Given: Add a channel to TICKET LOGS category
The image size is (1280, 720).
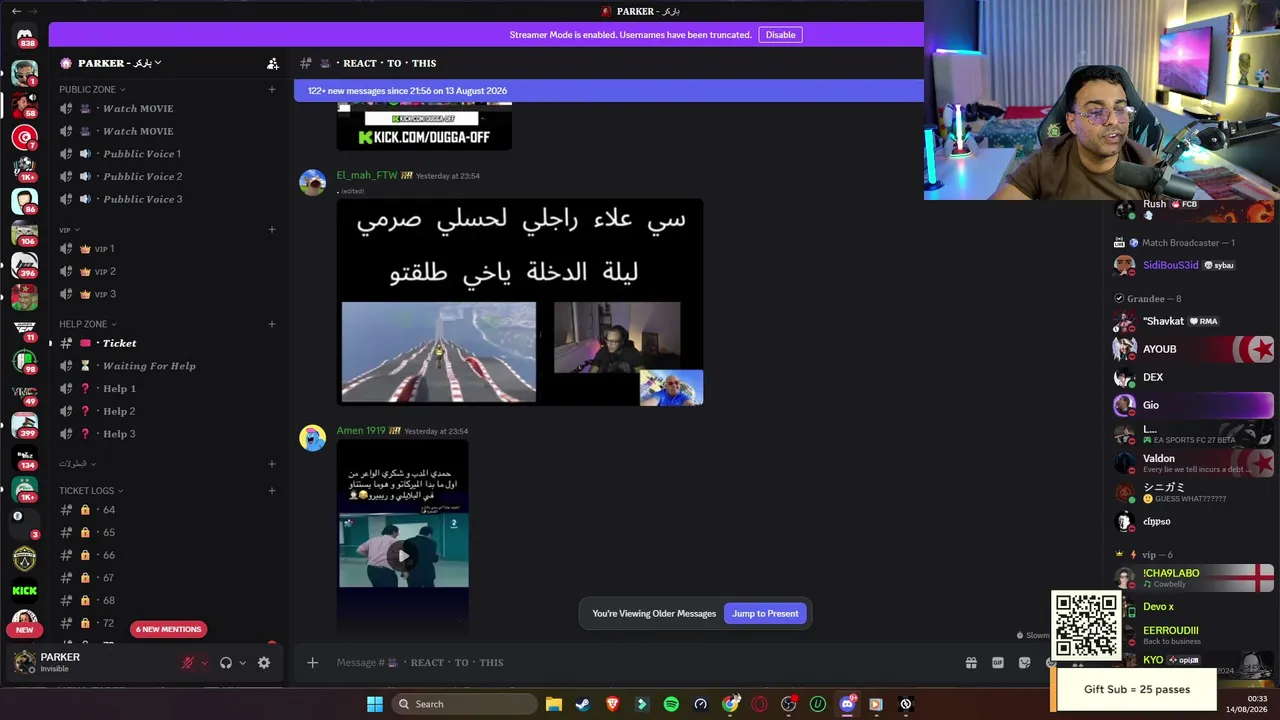Looking at the screenshot, I should 272,490.
